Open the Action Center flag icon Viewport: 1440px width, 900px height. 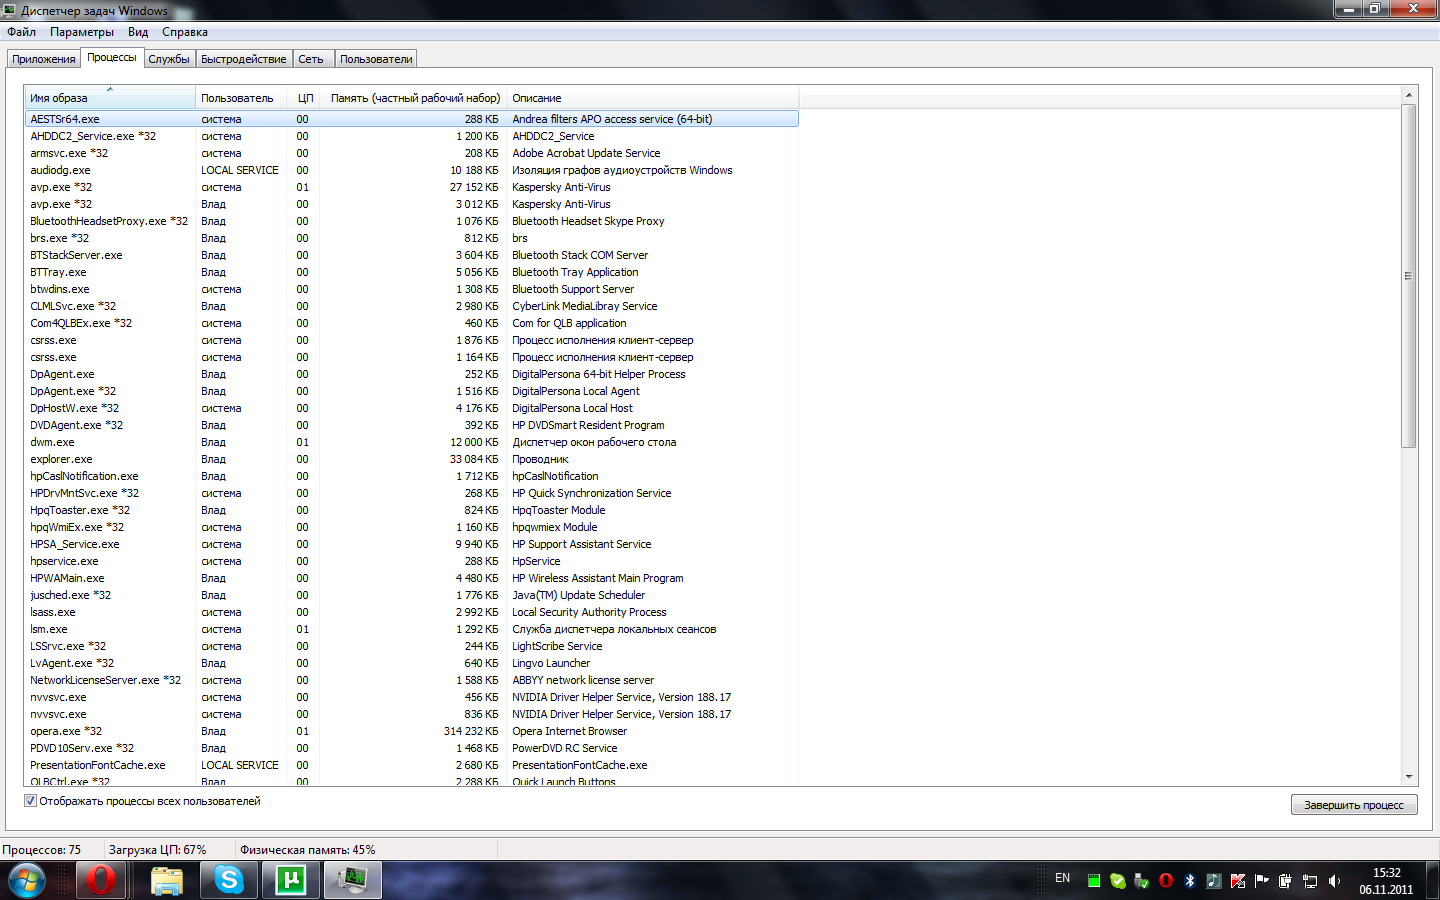point(1262,881)
